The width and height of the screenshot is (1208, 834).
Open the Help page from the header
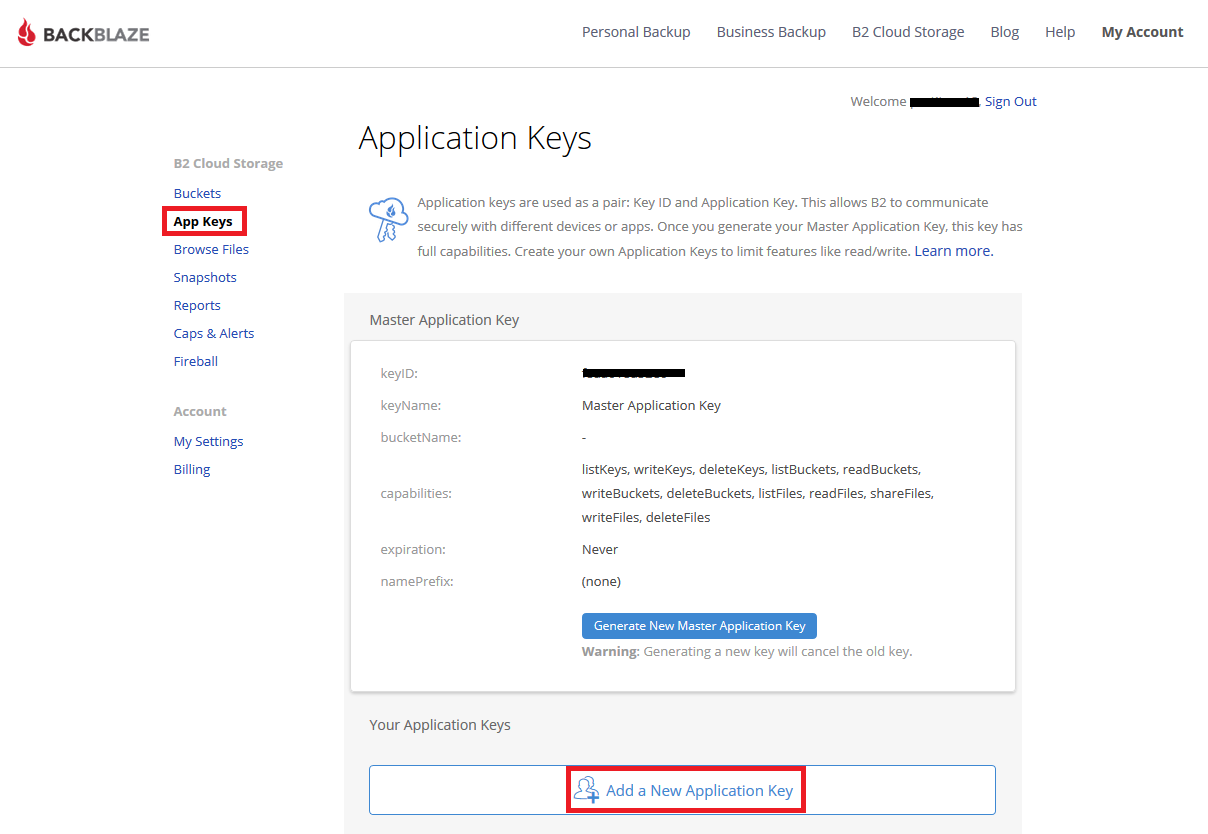tap(1060, 32)
